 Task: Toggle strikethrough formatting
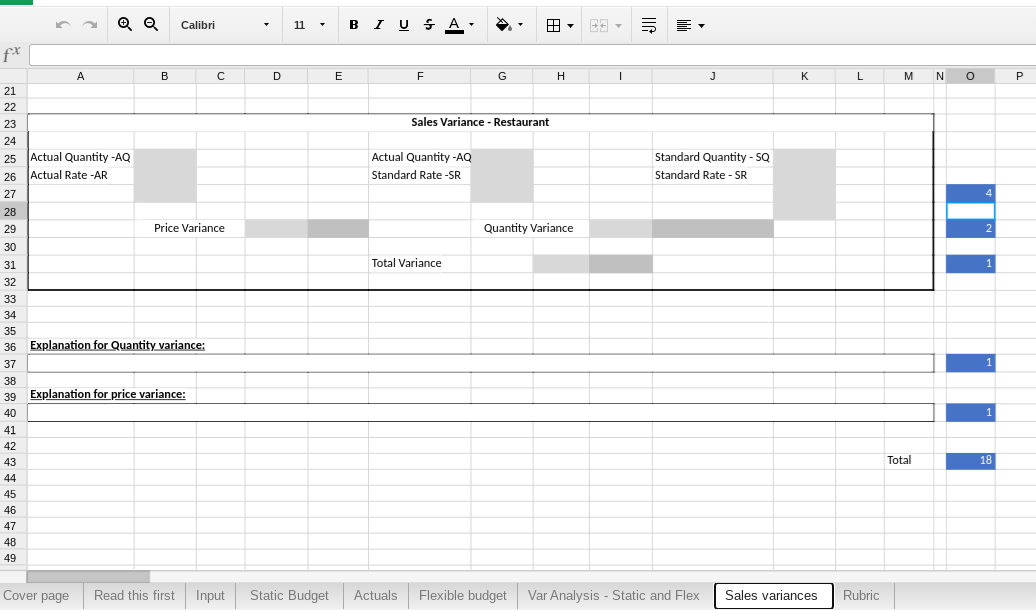tap(428, 24)
